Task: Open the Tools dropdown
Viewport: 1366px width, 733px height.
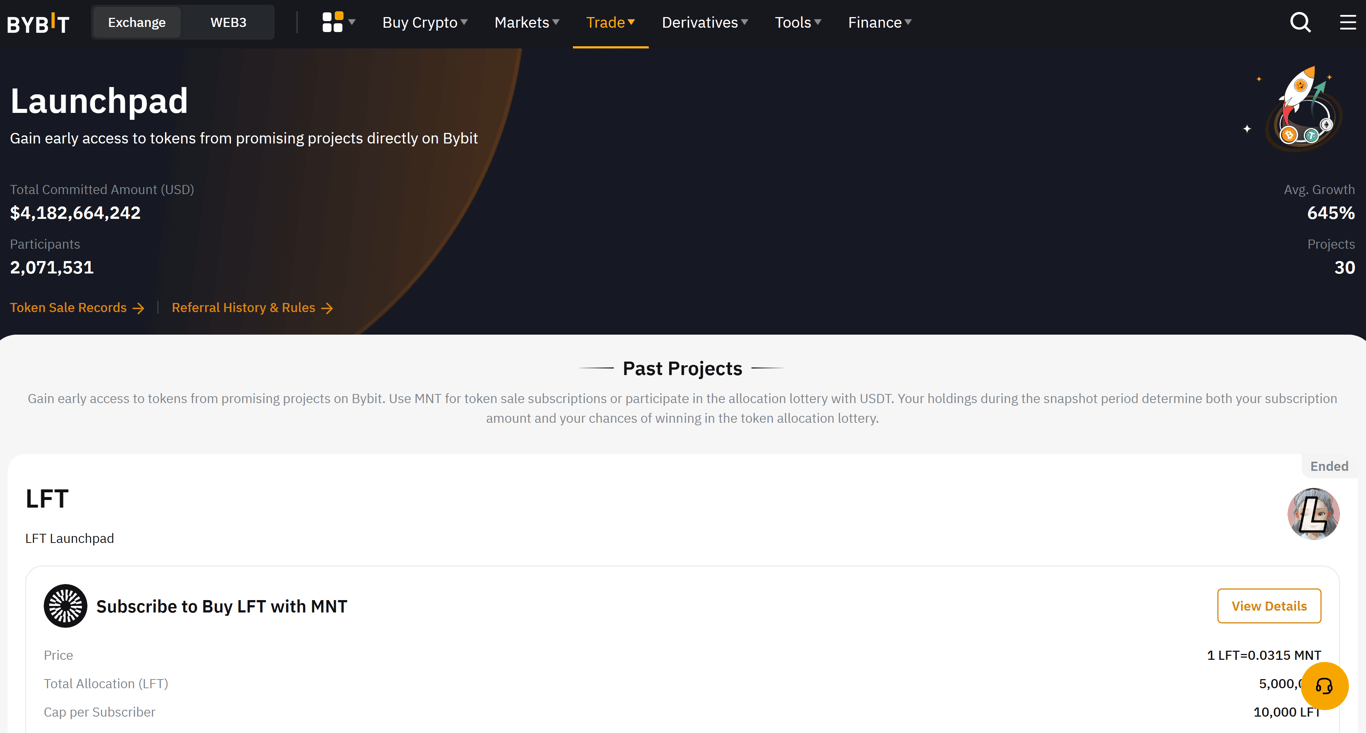Action: point(798,22)
